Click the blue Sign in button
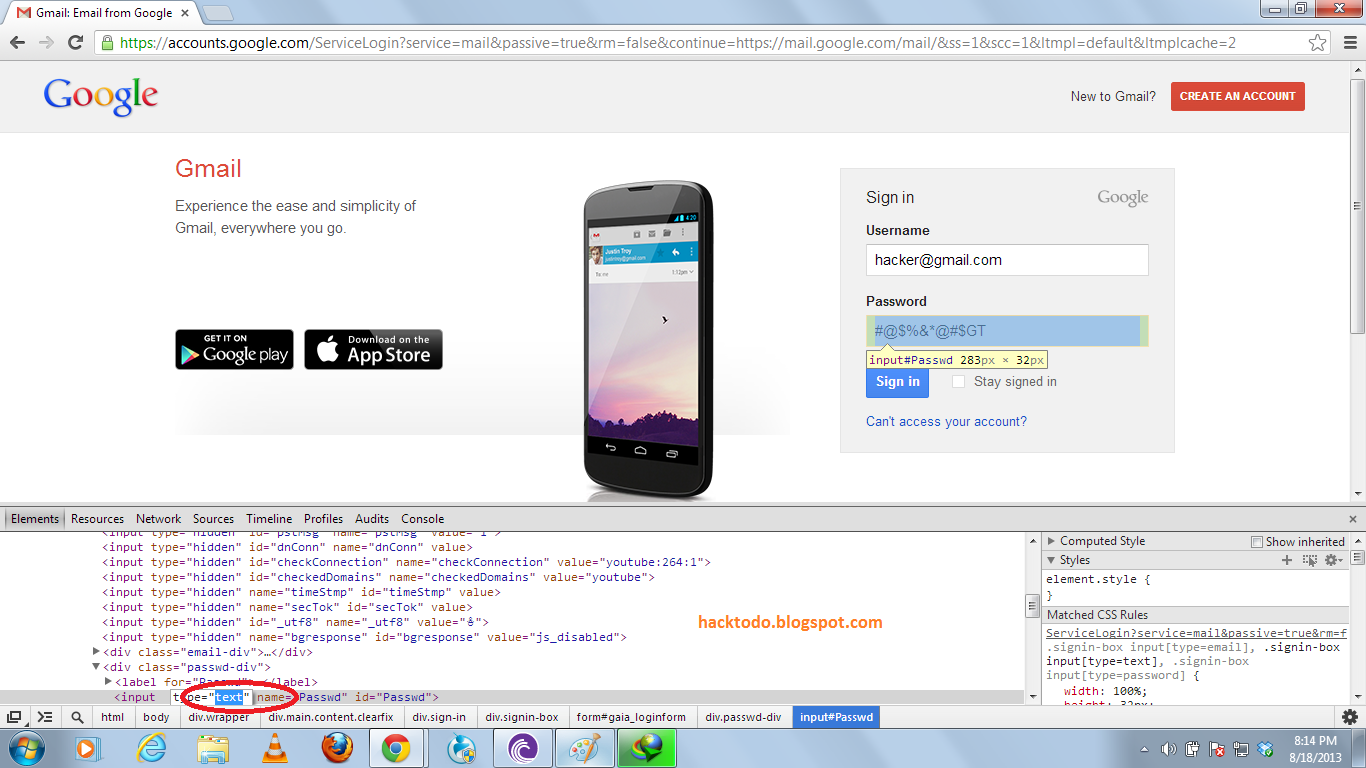Screen dimensions: 1366x768 click(x=897, y=382)
